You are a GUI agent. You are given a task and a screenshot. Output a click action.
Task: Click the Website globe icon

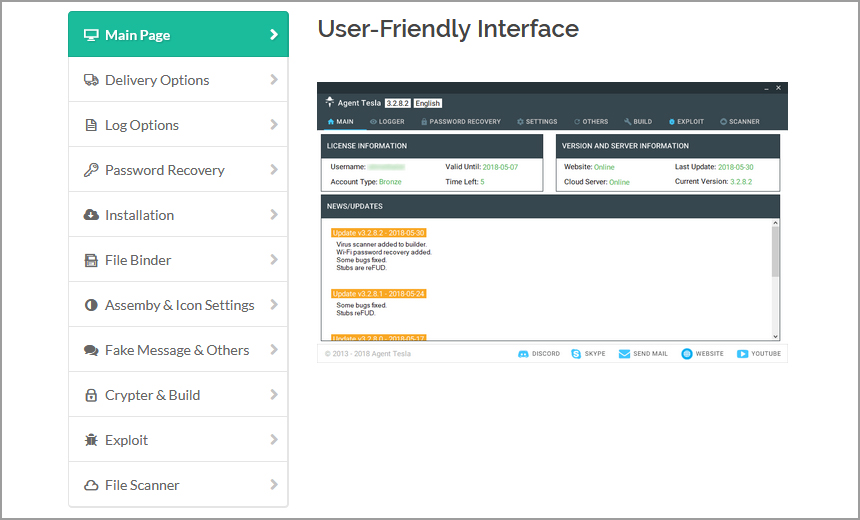[x=687, y=354]
